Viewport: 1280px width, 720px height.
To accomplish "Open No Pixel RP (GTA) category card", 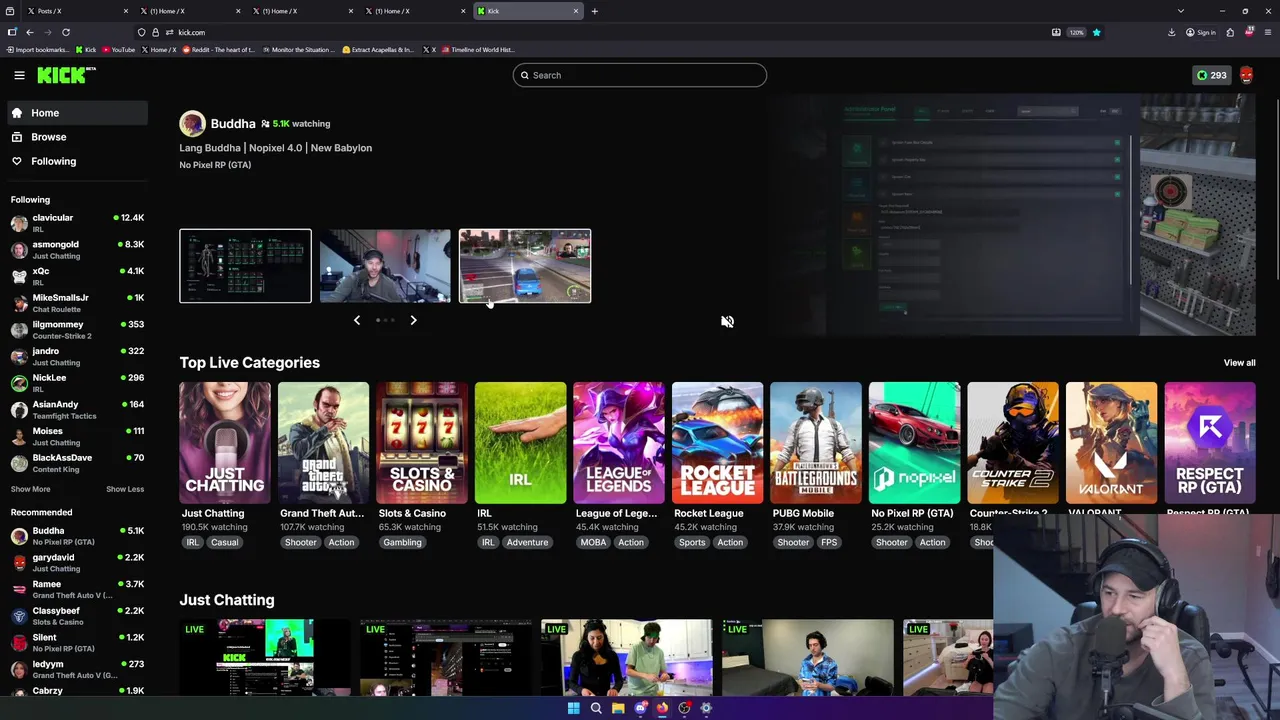I will coord(914,442).
